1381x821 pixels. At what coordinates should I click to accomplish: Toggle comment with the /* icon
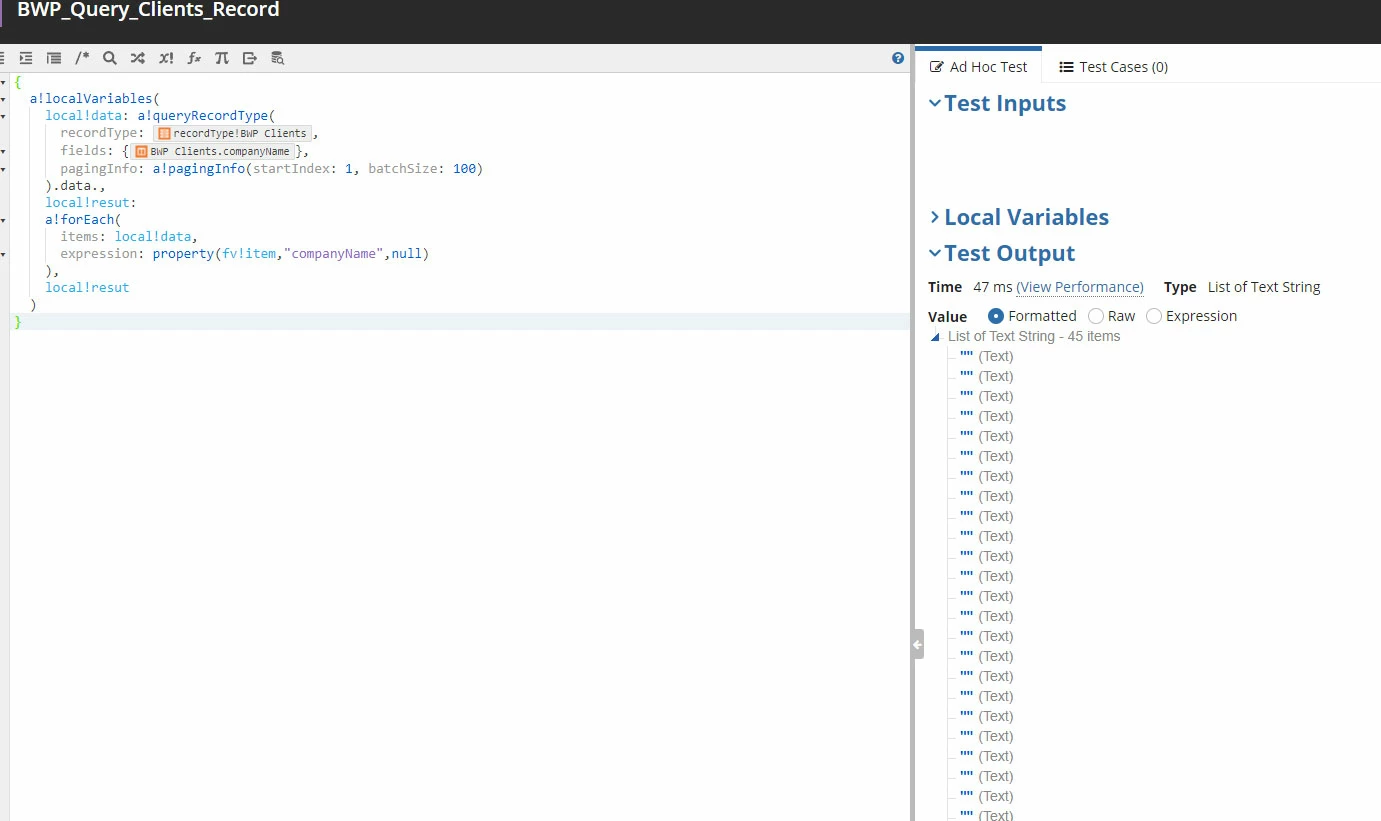82,58
